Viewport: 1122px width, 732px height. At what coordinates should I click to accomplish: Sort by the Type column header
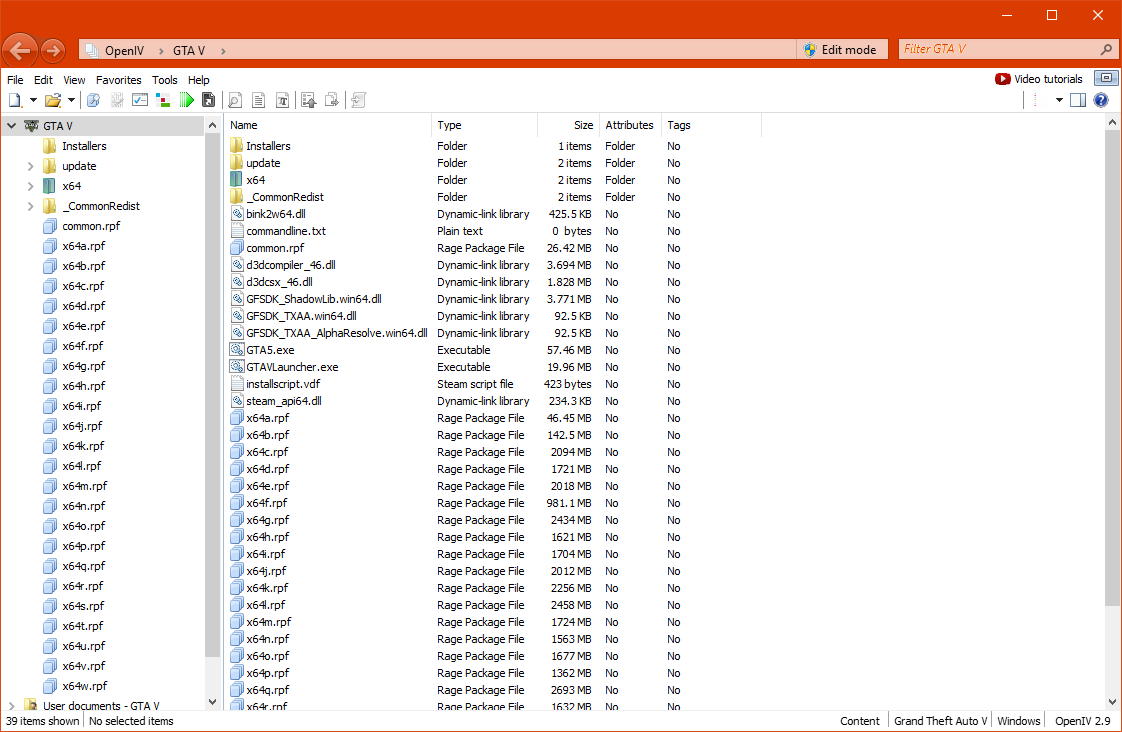click(x=484, y=125)
